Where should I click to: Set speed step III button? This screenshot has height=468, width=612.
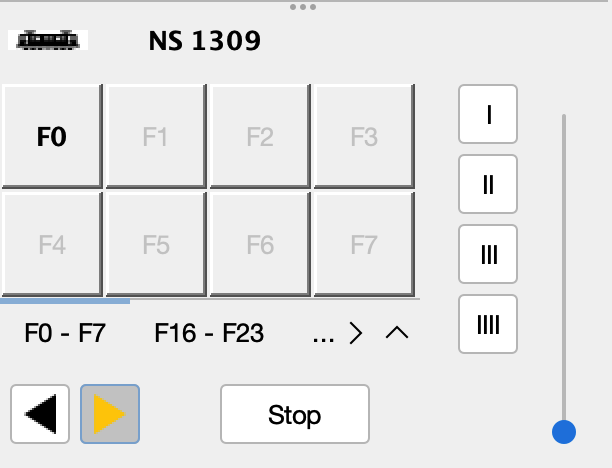click(x=488, y=254)
